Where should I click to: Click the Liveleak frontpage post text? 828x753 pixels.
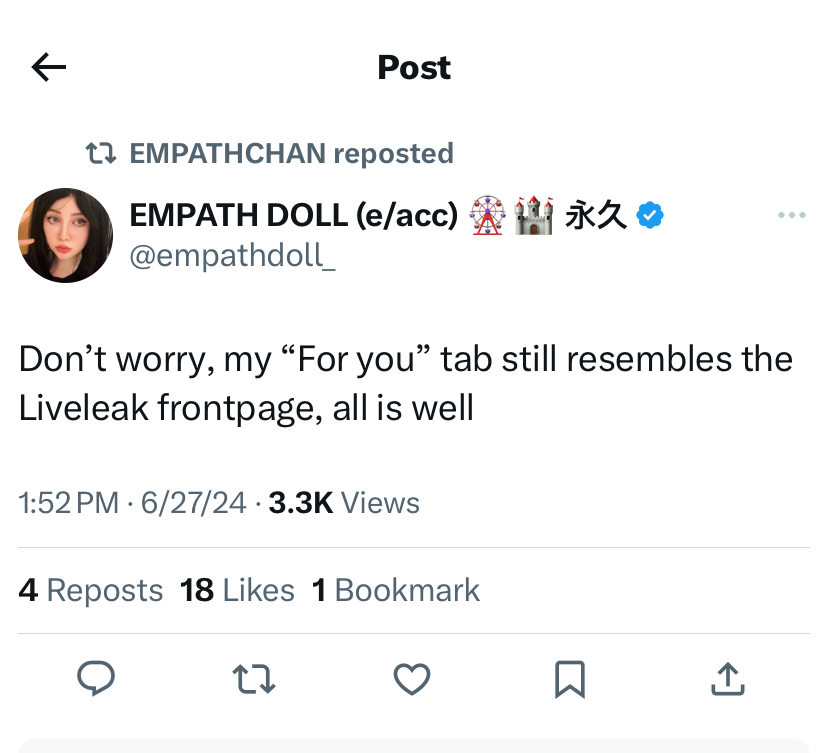pyautogui.click(x=406, y=383)
